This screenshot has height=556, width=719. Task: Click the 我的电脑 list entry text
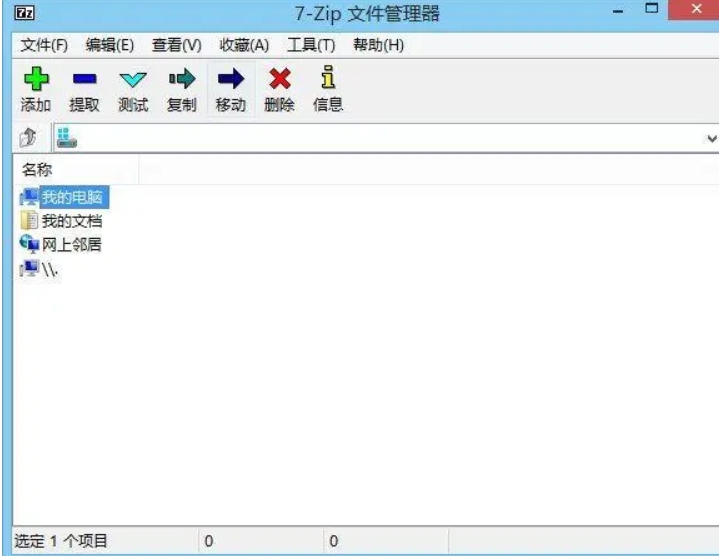pyautogui.click(x=72, y=198)
